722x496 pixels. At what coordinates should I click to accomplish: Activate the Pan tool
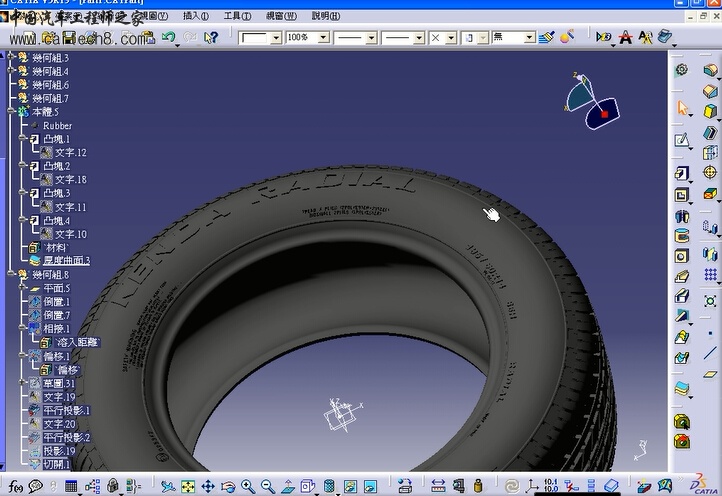tap(208, 486)
